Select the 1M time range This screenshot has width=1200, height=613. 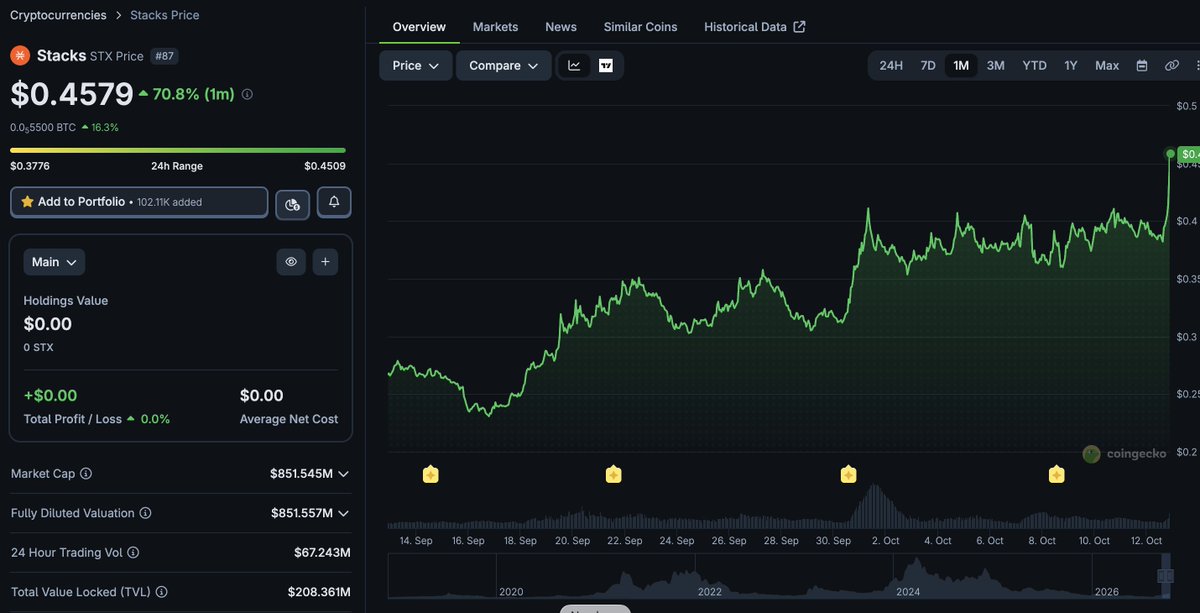click(x=961, y=66)
